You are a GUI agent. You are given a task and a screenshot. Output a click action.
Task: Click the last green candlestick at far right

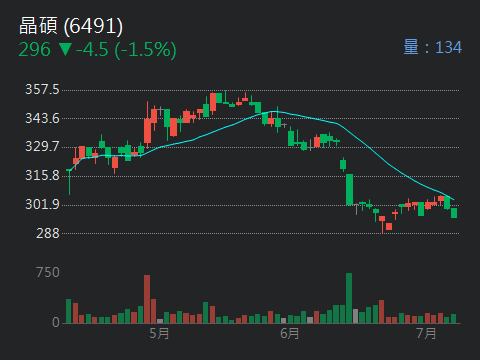click(454, 213)
